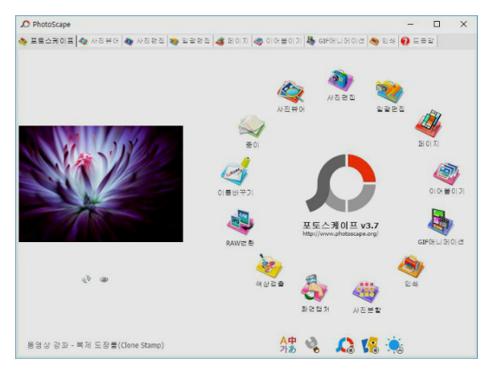Click the language selection A中가あ icon
The height and width of the screenshot is (374, 493).
pyautogui.click(x=288, y=345)
